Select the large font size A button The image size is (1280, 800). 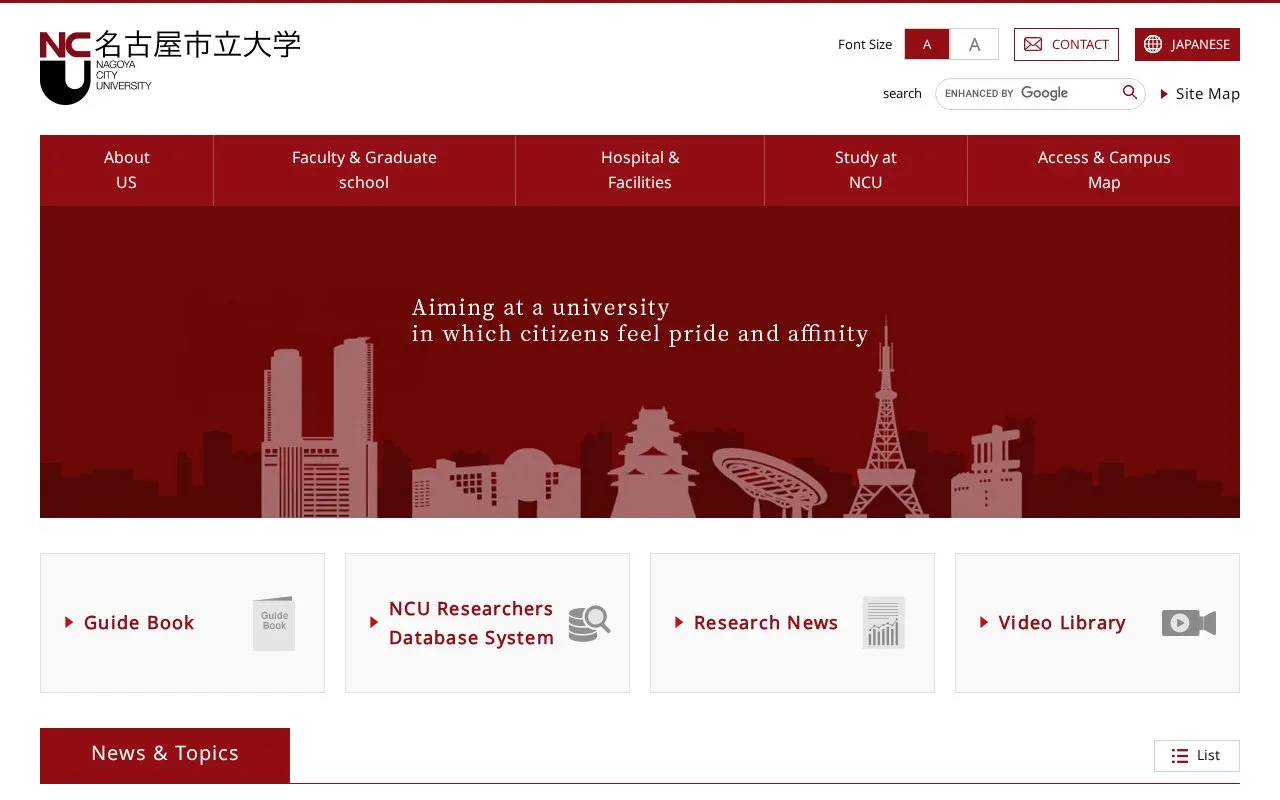click(974, 44)
